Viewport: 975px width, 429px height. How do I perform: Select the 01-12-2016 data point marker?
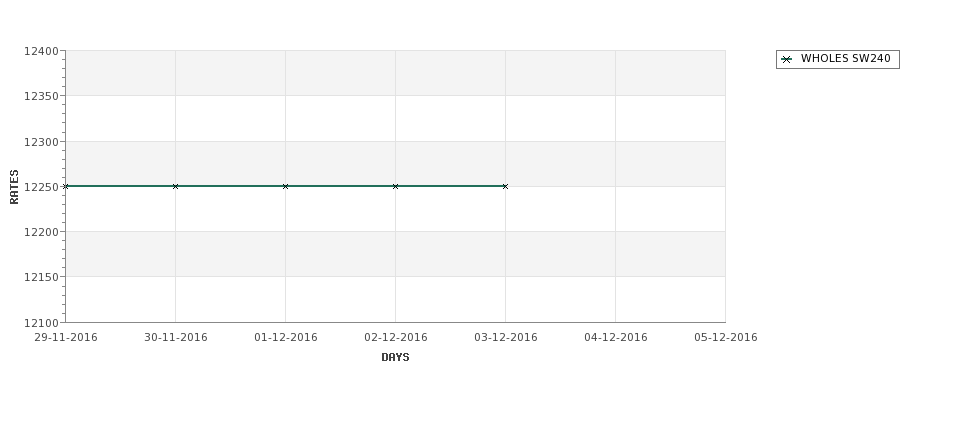(285, 187)
